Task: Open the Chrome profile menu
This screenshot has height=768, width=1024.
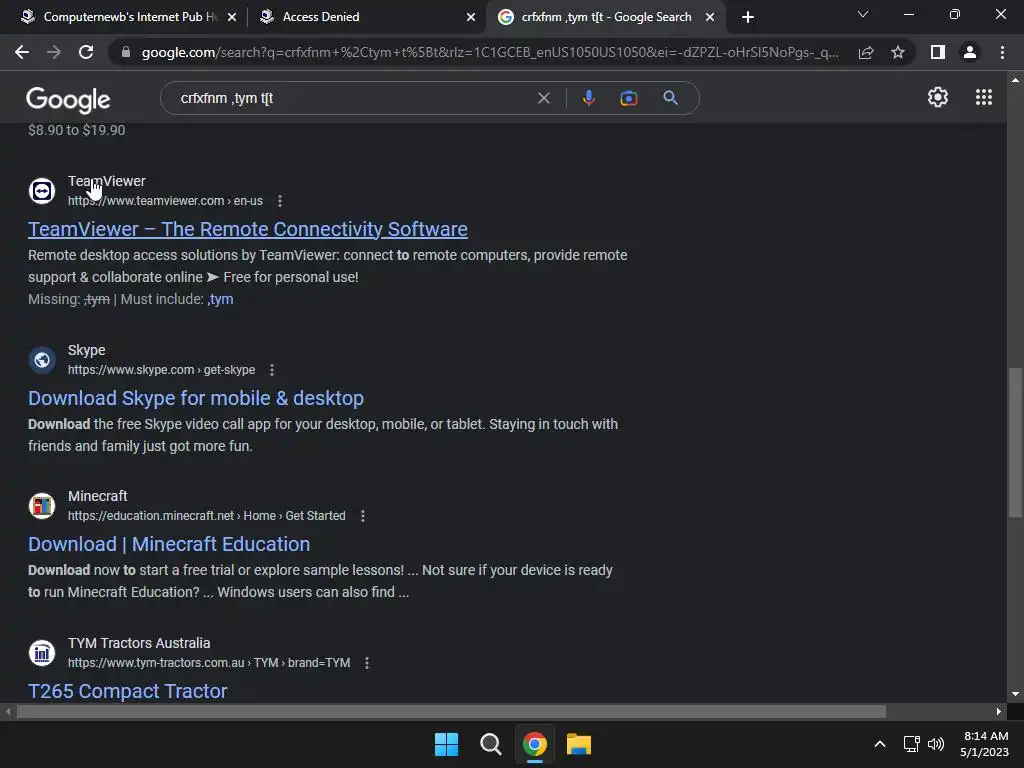Action: pyautogui.click(x=970, y=52)
